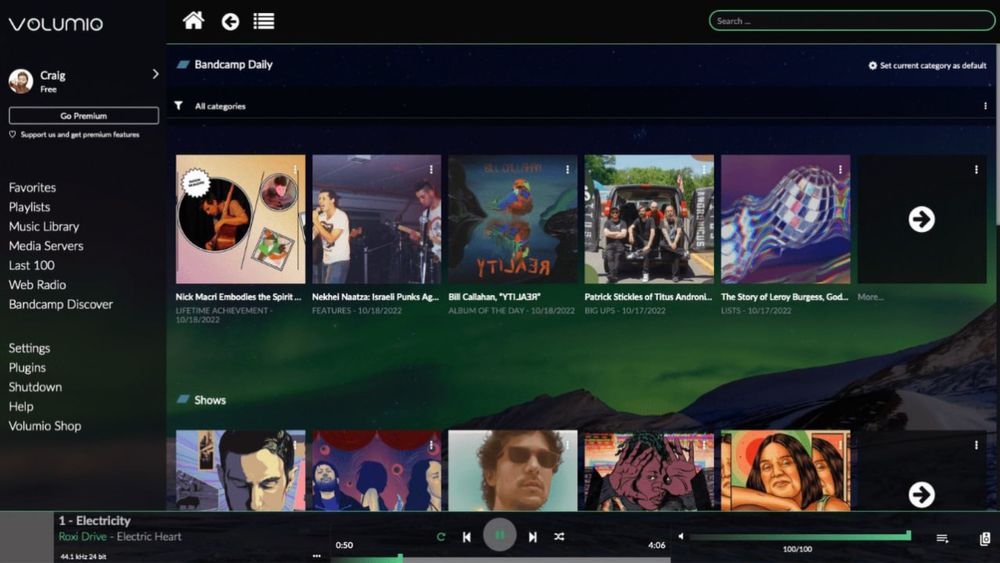The height and width of the screenshot is (563, 1000).
Task: Skip to next track
Action: (x=533, y=537)
